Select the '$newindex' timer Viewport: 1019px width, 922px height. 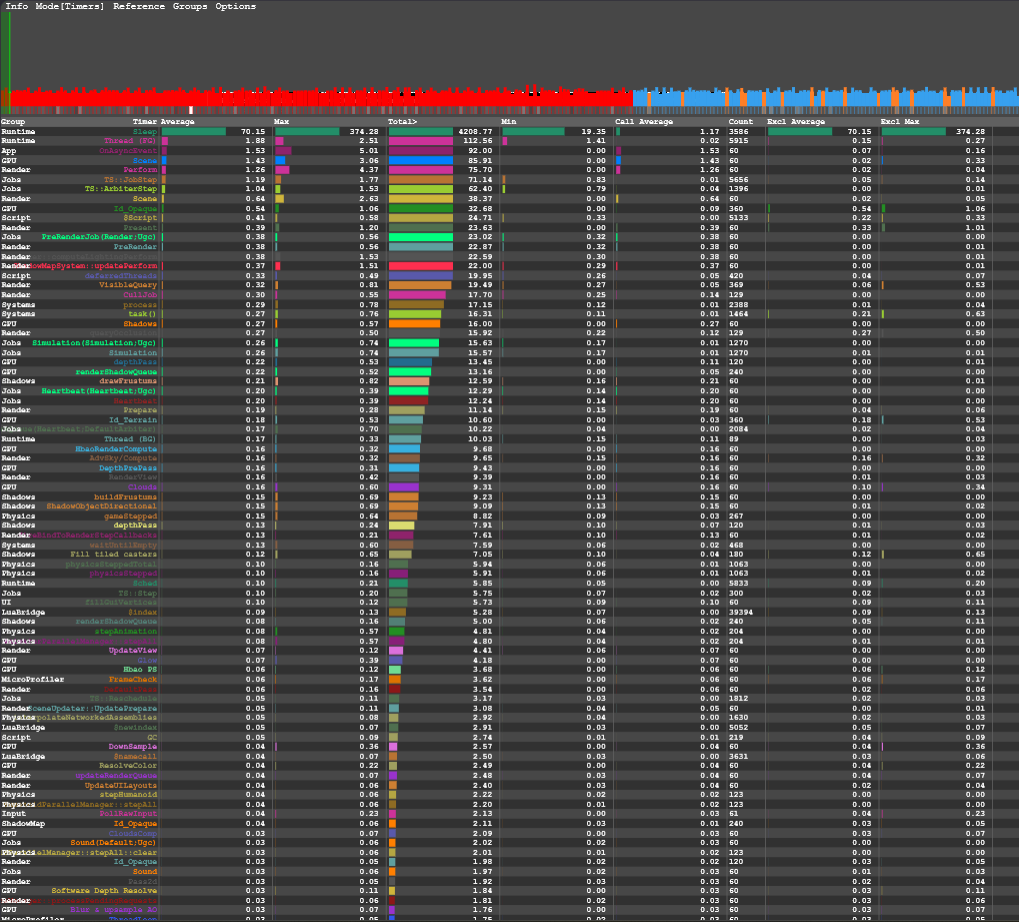(135, 728)
